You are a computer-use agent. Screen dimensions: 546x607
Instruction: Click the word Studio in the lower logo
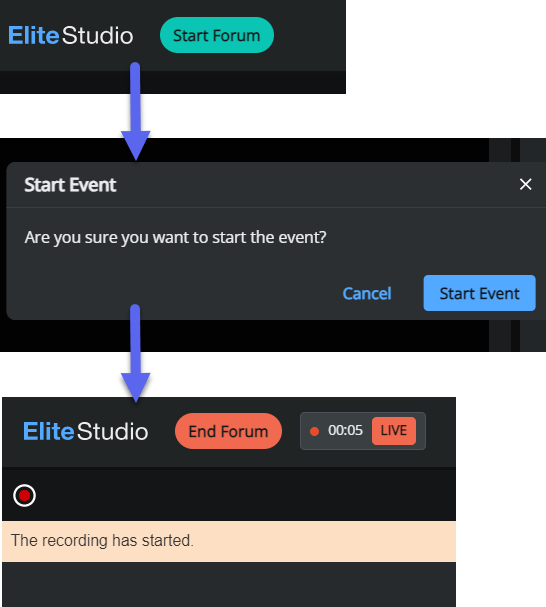pyautogui.click(x=112, y=431)
